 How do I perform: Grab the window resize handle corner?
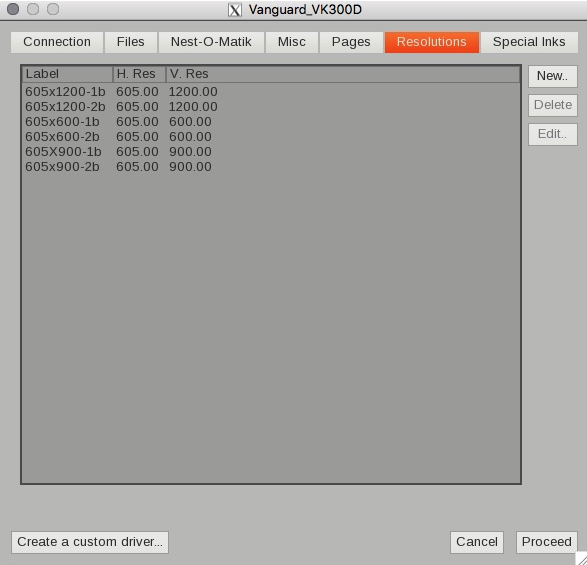pos(581,559)
